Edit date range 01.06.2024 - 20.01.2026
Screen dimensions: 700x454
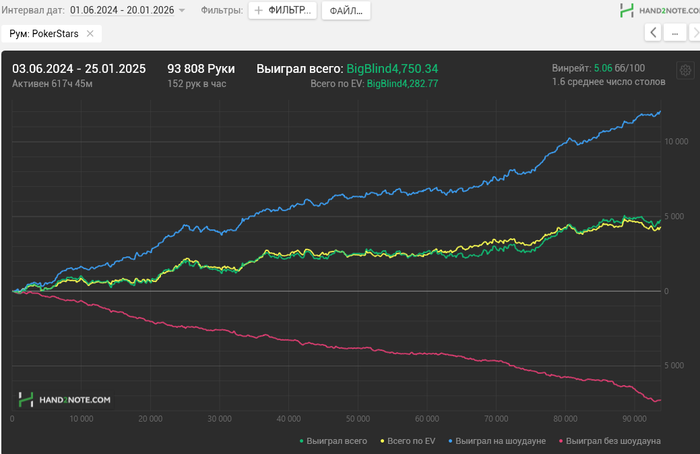click(x=122, y=10)
